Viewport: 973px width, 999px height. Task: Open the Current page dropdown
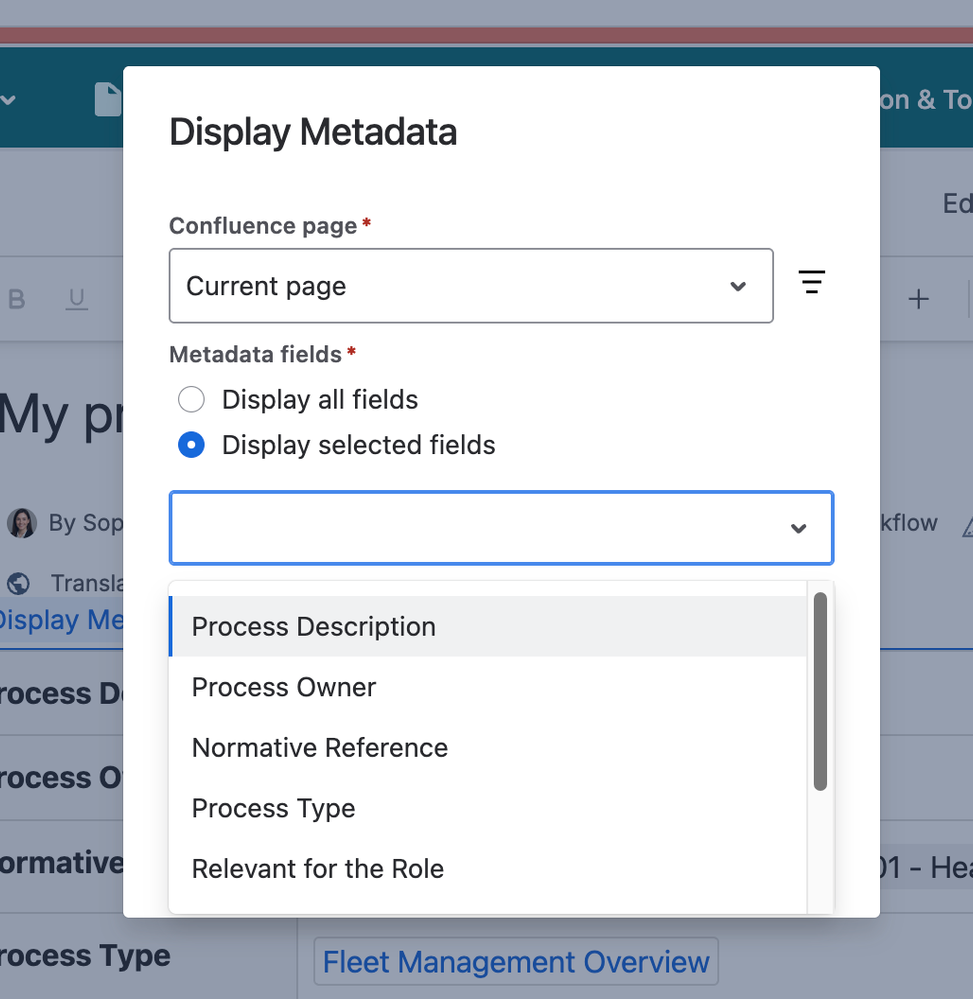pos(471,286)
